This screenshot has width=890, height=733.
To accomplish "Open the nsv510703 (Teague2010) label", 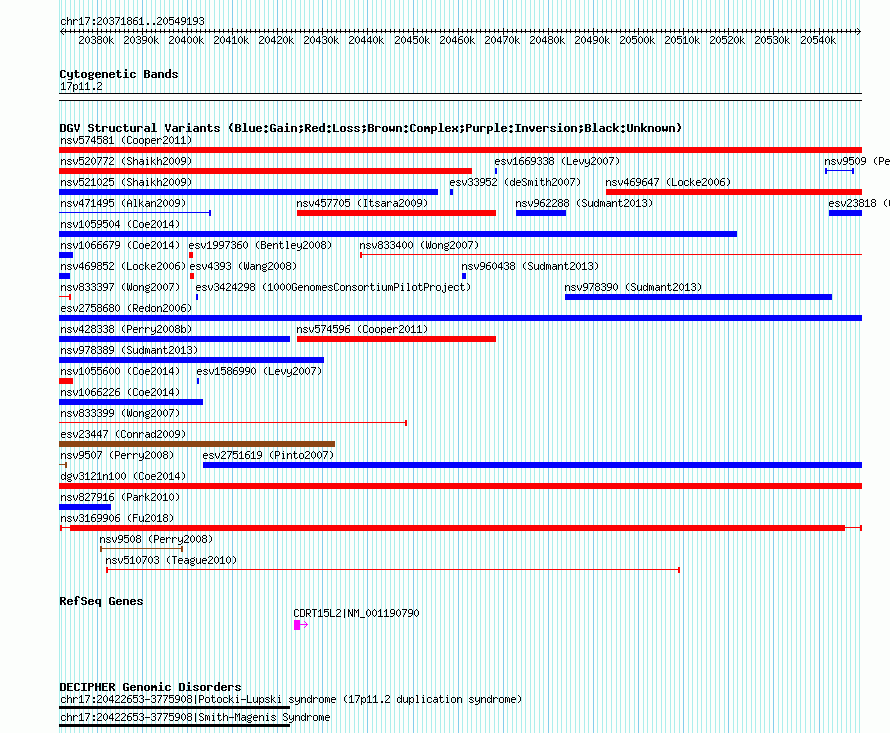I will pos(171,560).
